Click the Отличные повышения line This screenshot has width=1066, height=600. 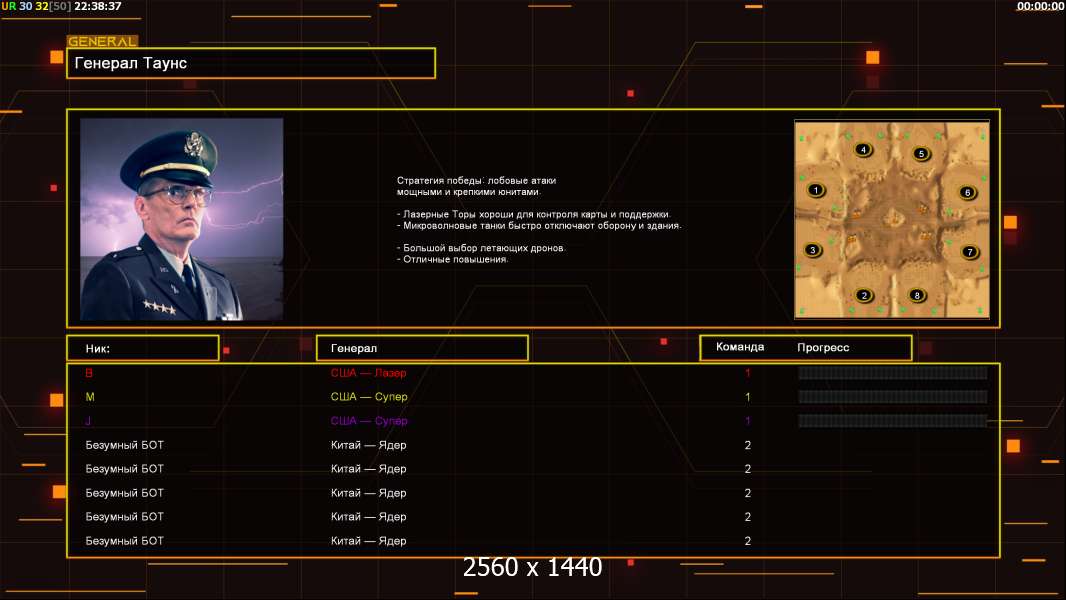[x=452, y=259]
